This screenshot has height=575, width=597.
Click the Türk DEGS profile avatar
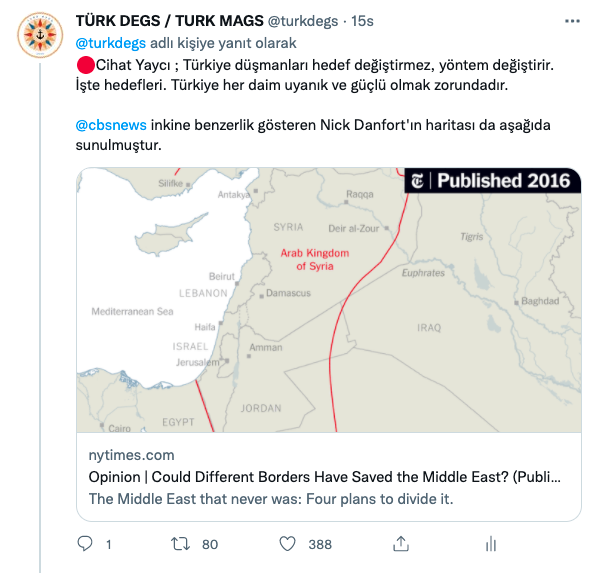coord(40,35)
